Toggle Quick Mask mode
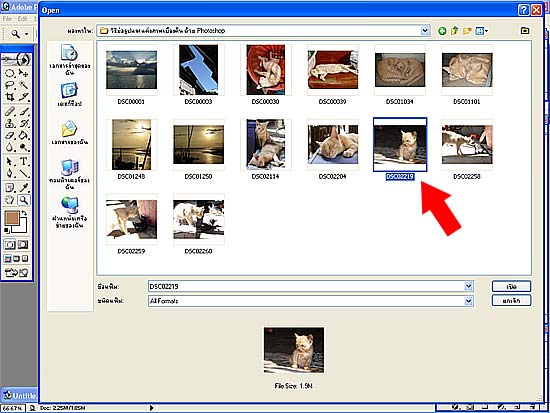Screen dimensions: 550x413 coord(23,244)
